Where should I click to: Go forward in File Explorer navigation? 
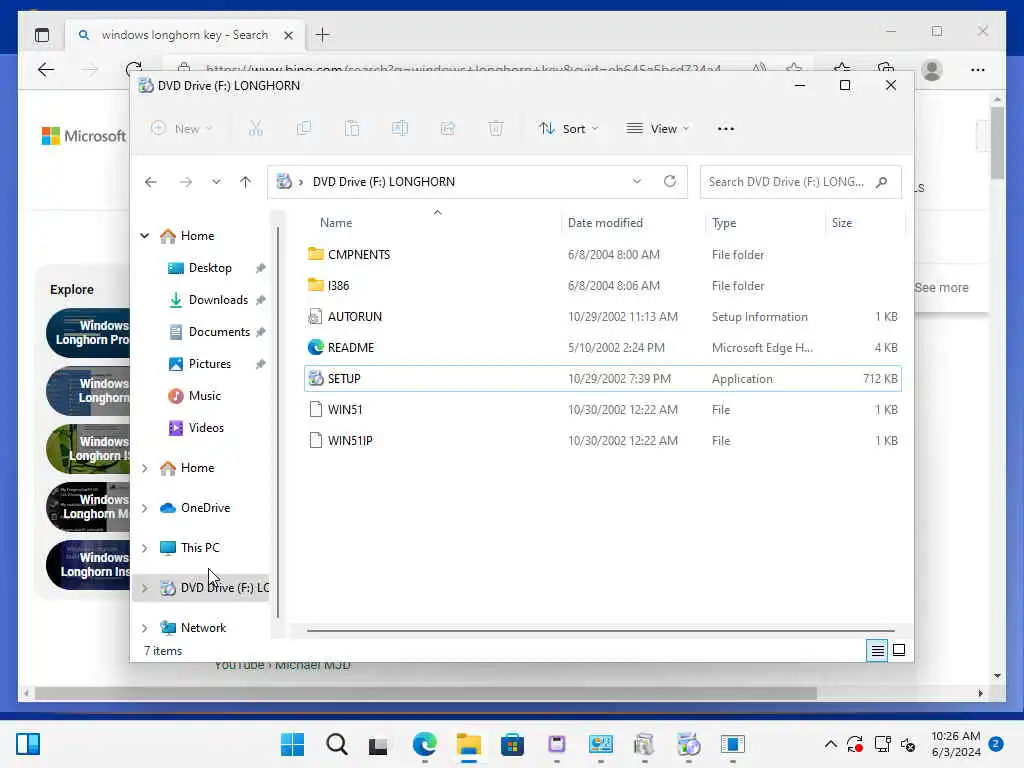point(186,182)
